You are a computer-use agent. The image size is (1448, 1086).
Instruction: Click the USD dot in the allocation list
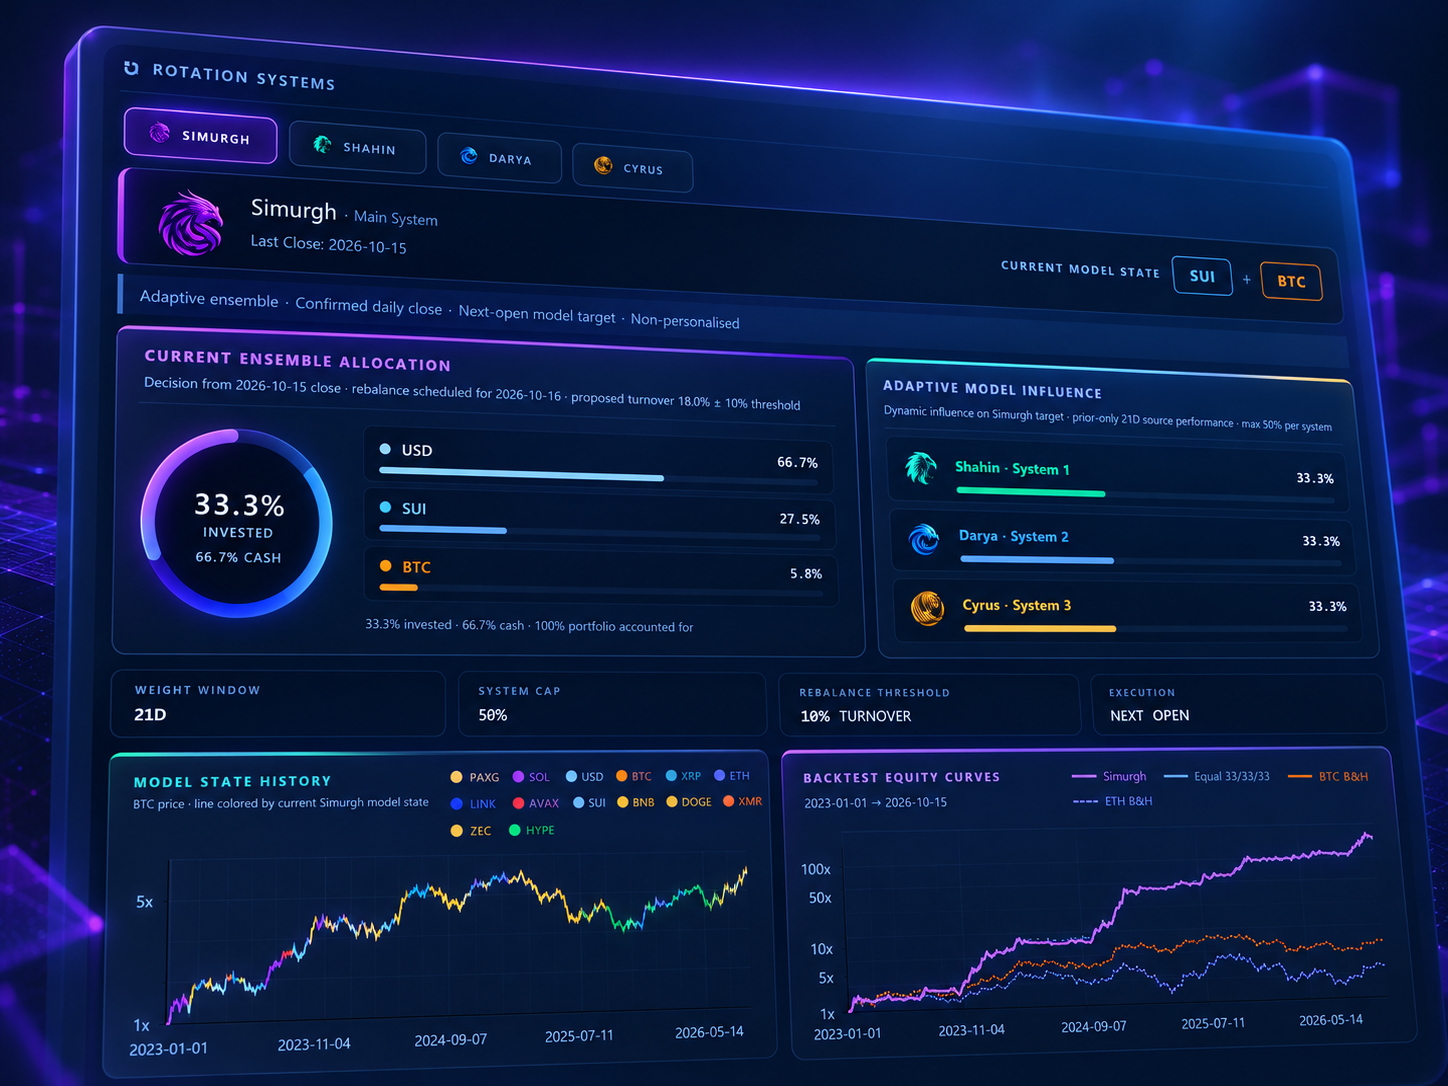(385, 449)
